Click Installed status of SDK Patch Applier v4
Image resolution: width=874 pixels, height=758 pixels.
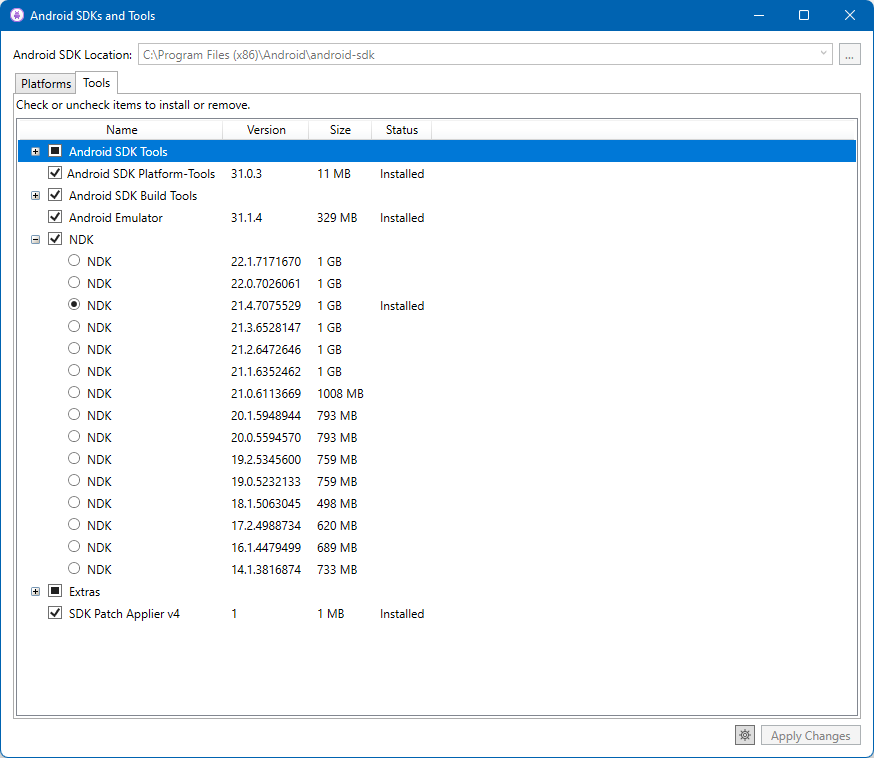(x=402, y=614)
